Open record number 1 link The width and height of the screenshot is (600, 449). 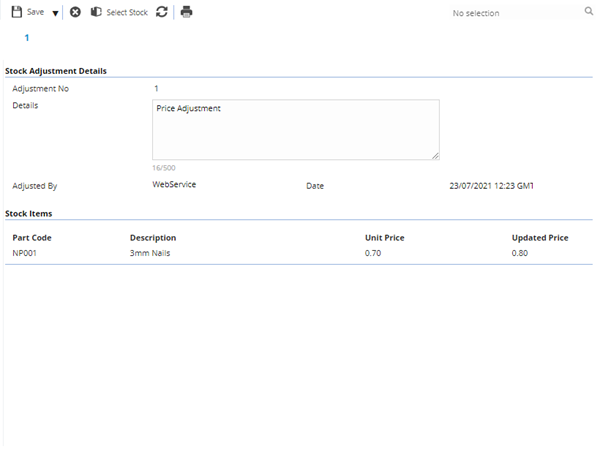pos(27,37)
